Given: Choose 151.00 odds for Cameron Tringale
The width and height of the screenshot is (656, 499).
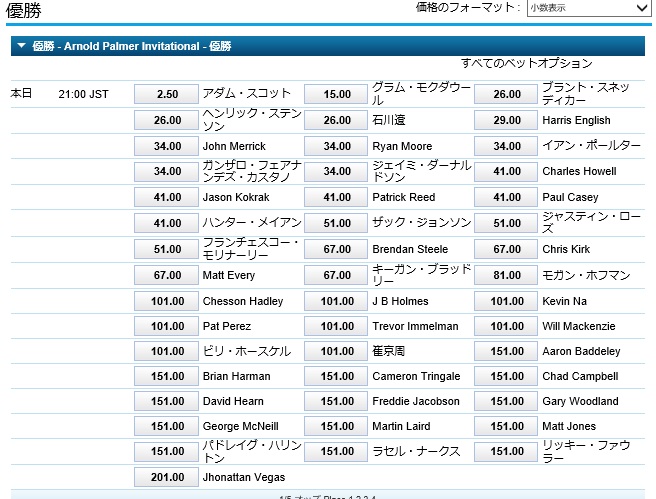Looking at the screenshot, I should click(336, 376).
